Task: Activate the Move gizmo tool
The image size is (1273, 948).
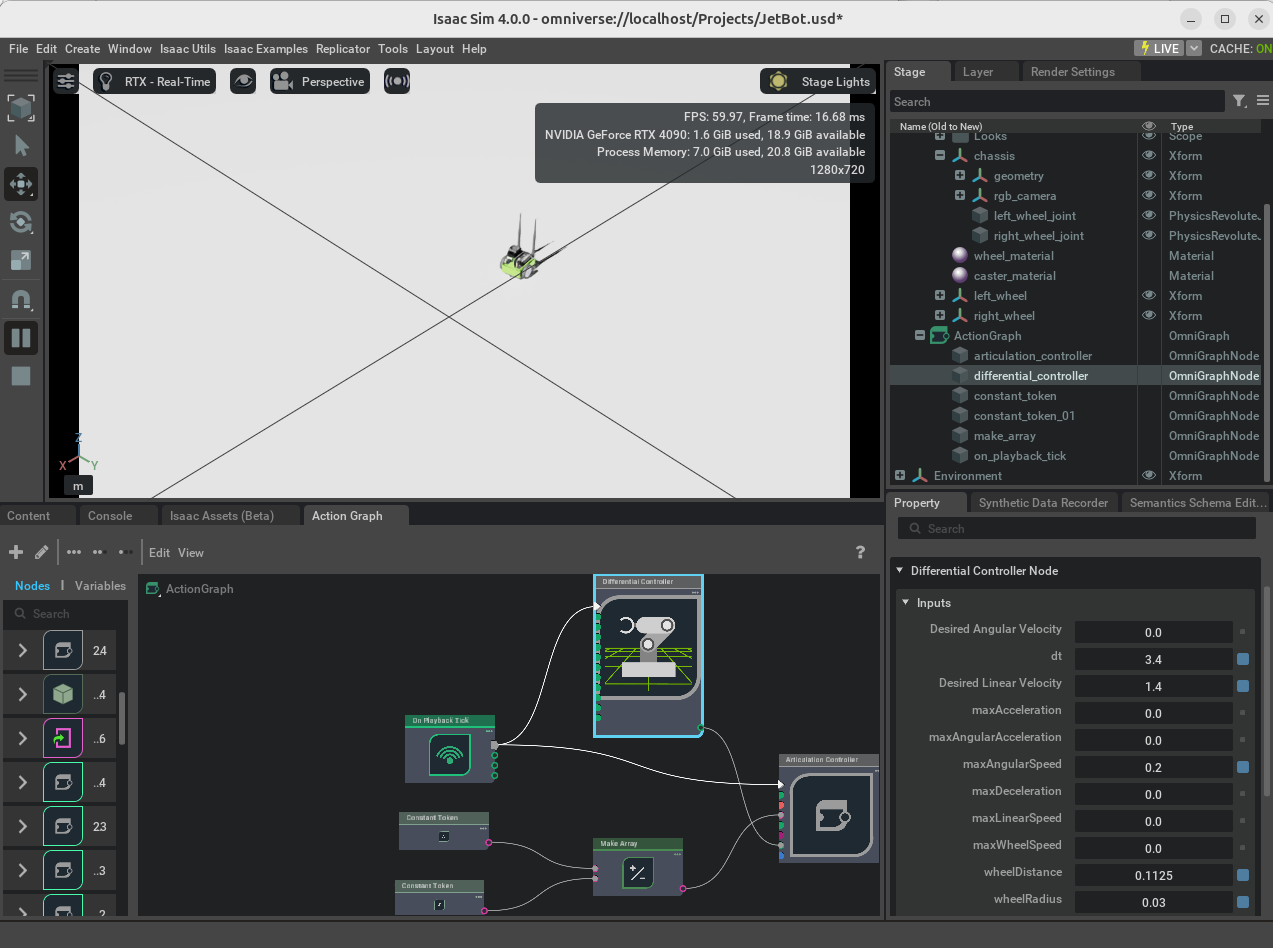Action: [x=21, y=184]
